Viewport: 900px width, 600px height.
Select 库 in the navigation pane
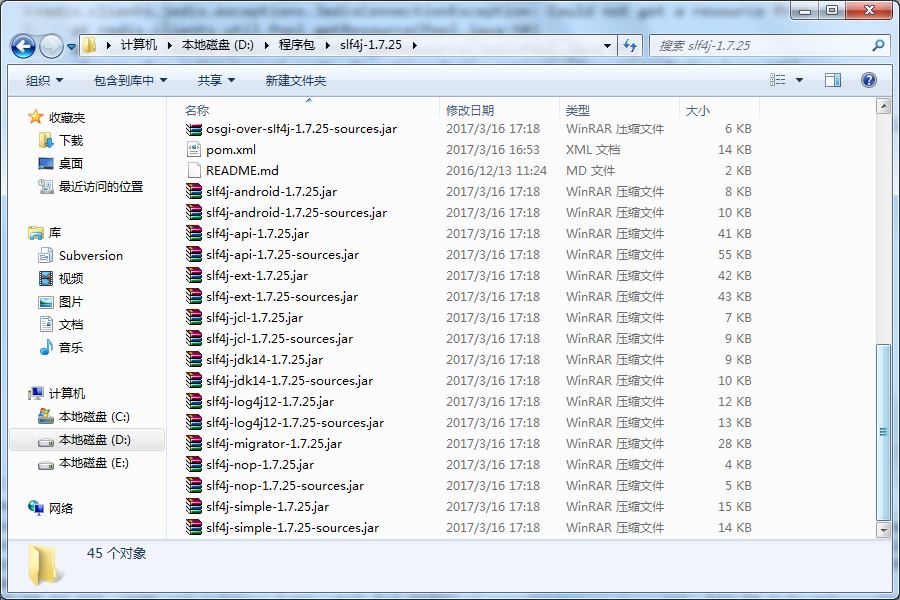point(55,233)
